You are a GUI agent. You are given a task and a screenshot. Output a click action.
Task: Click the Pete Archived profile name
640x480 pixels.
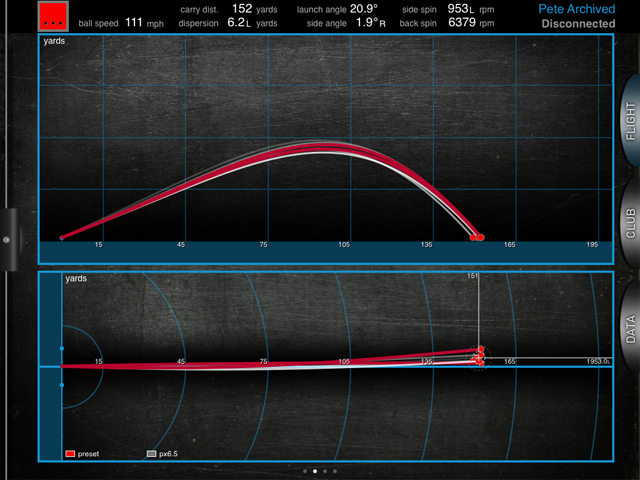[x=575, y=8]
